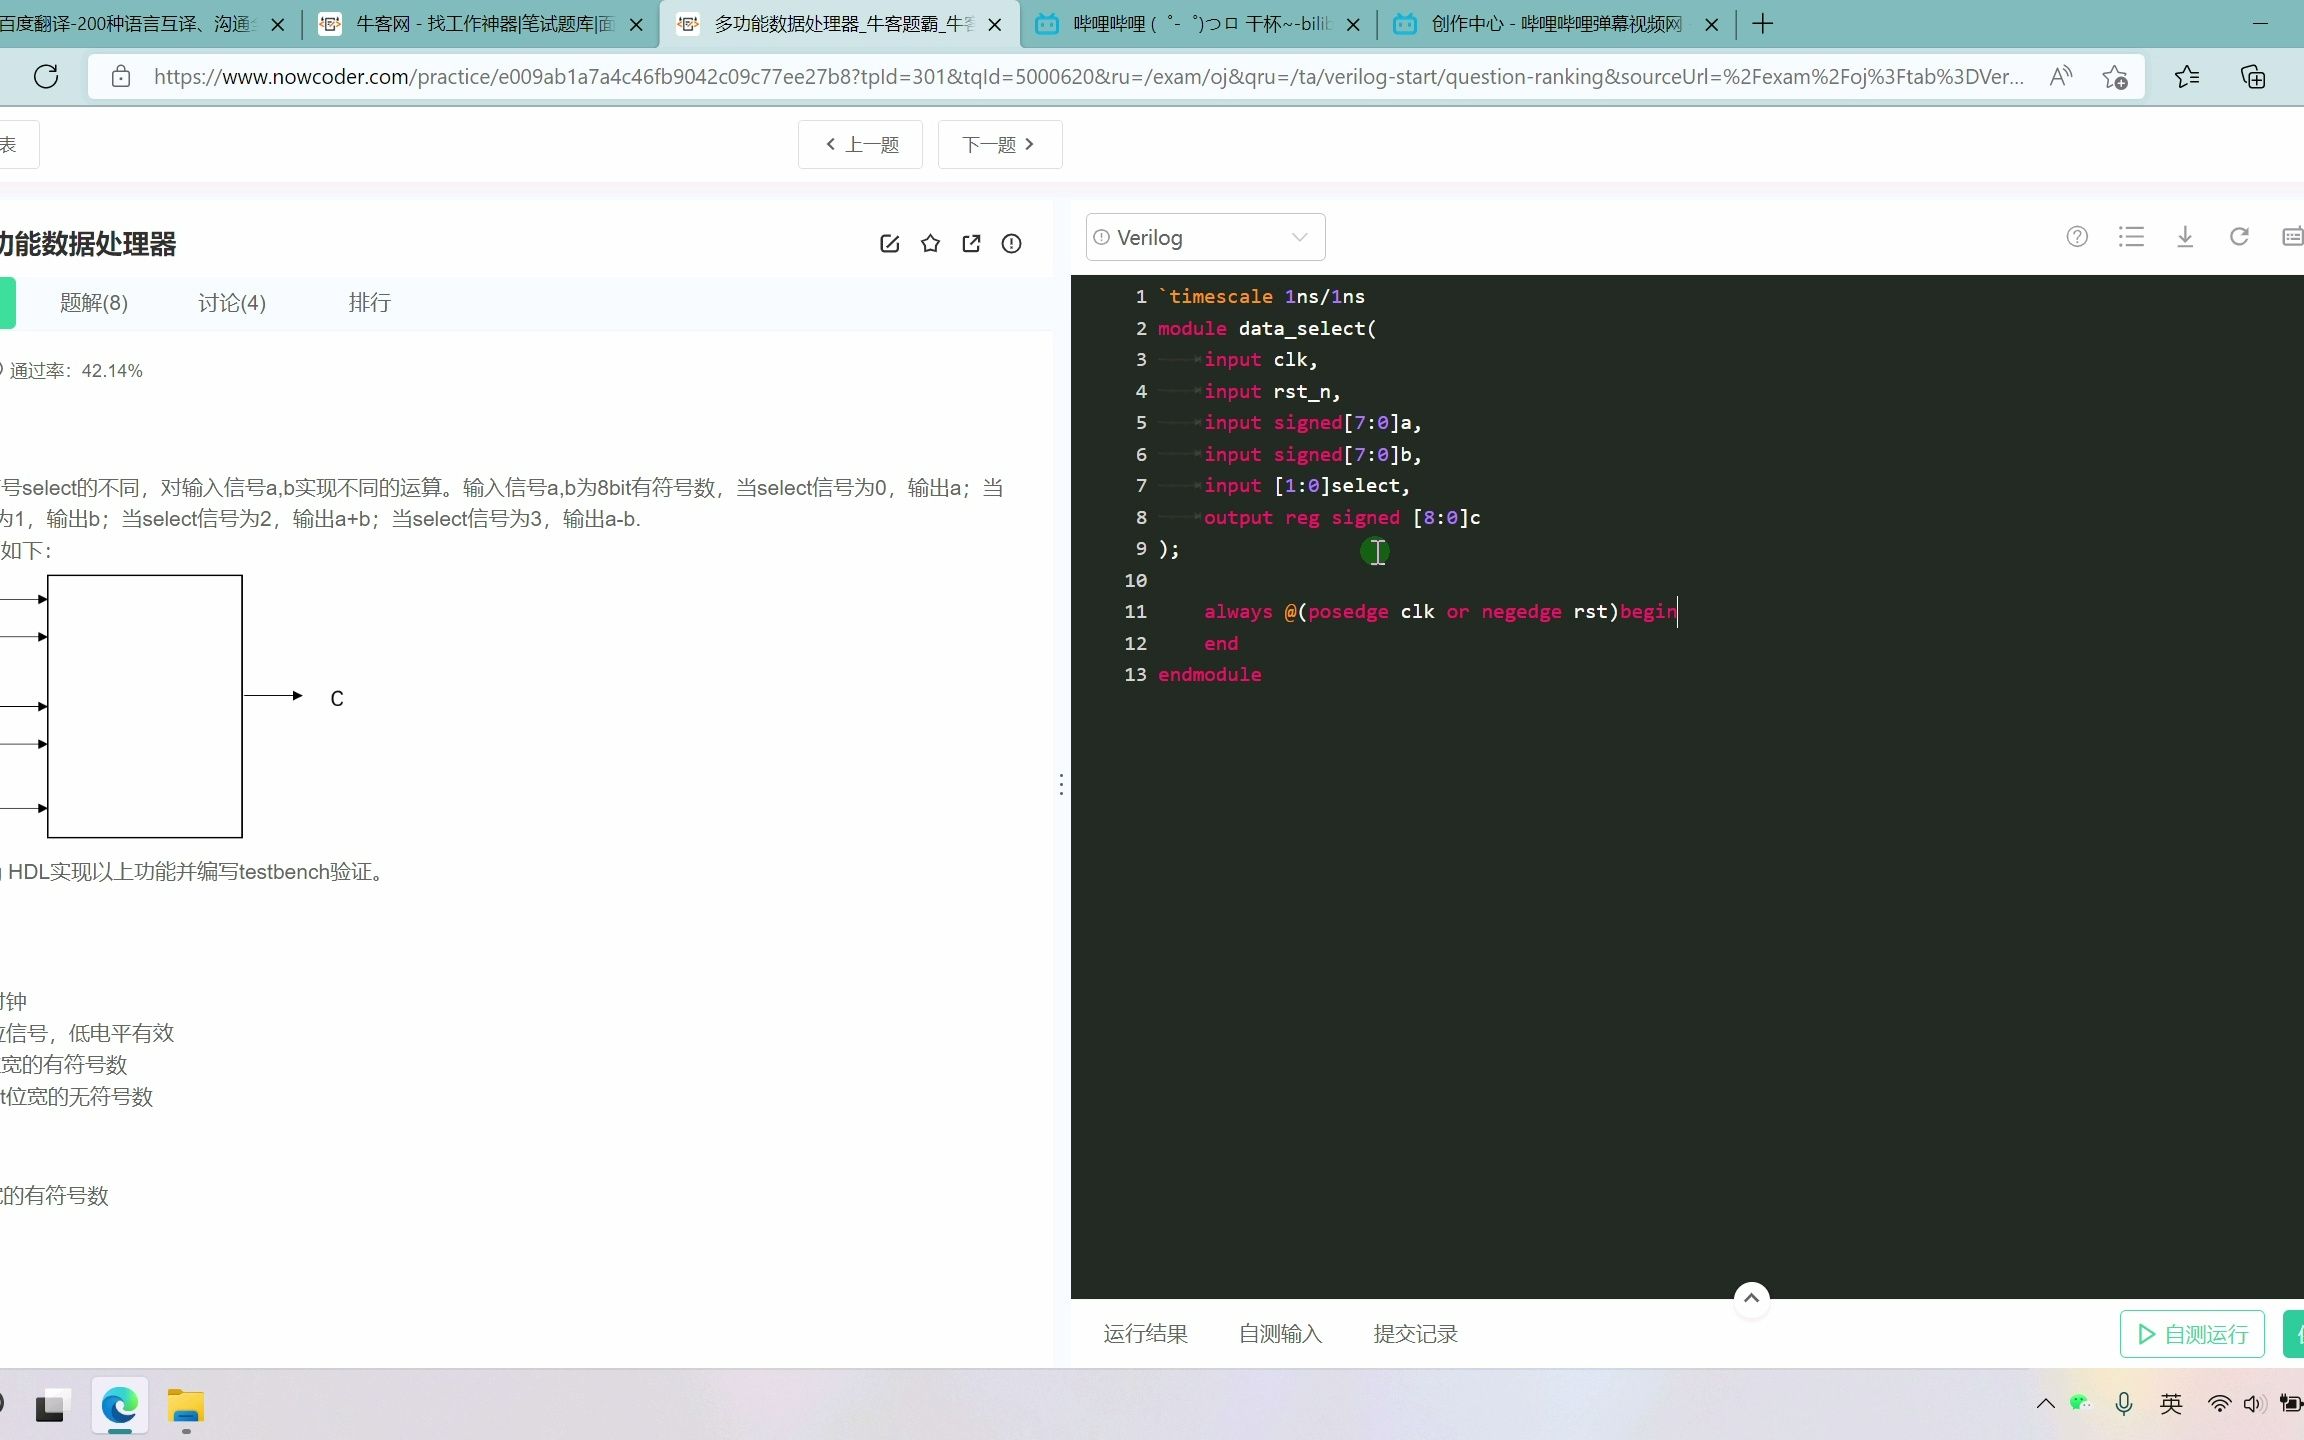Click the edit note icon beside question title

(x=889, y=243)
